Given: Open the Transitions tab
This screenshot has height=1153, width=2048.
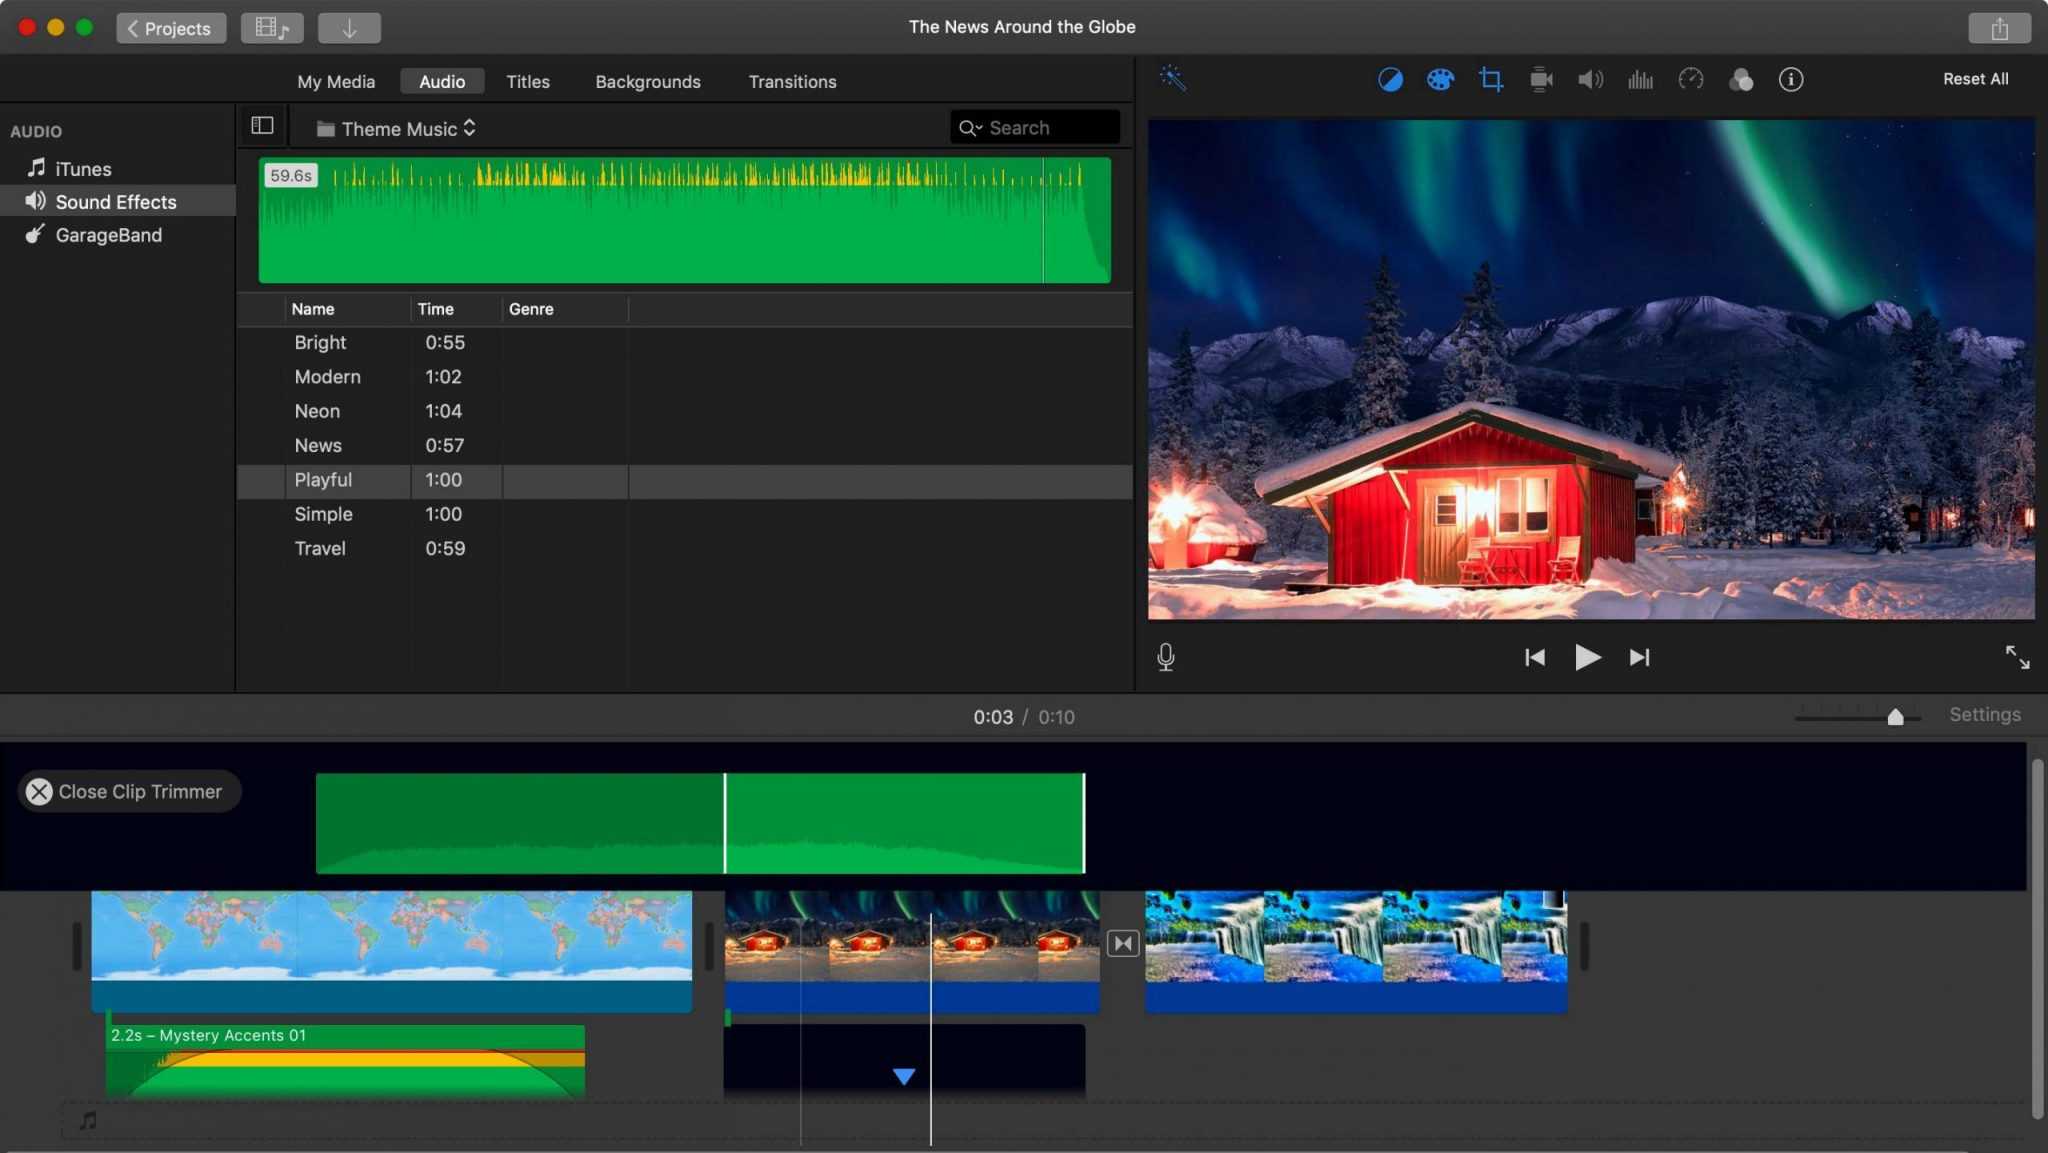Looking at the screenshot, I should click(x=792, y=82).
